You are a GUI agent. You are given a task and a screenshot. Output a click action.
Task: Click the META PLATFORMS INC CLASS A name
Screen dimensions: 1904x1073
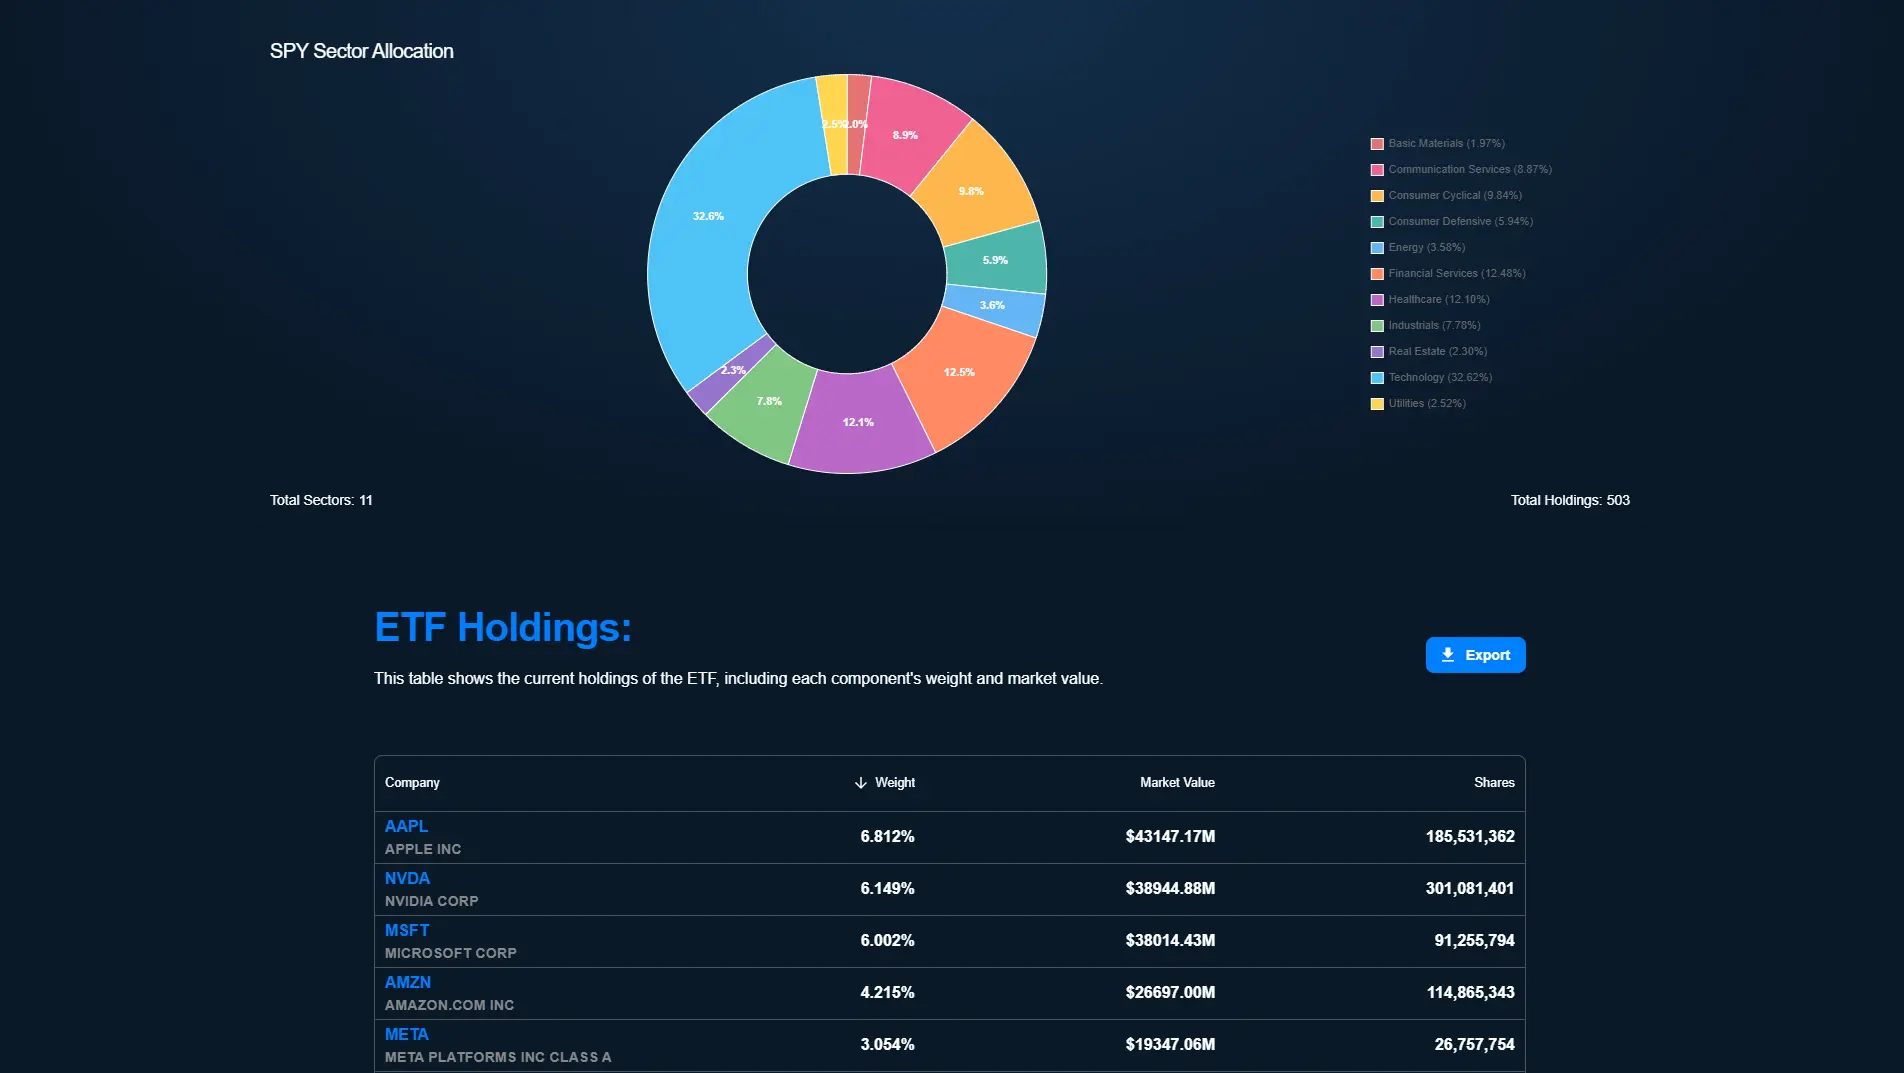click(x=498, y=1057)
